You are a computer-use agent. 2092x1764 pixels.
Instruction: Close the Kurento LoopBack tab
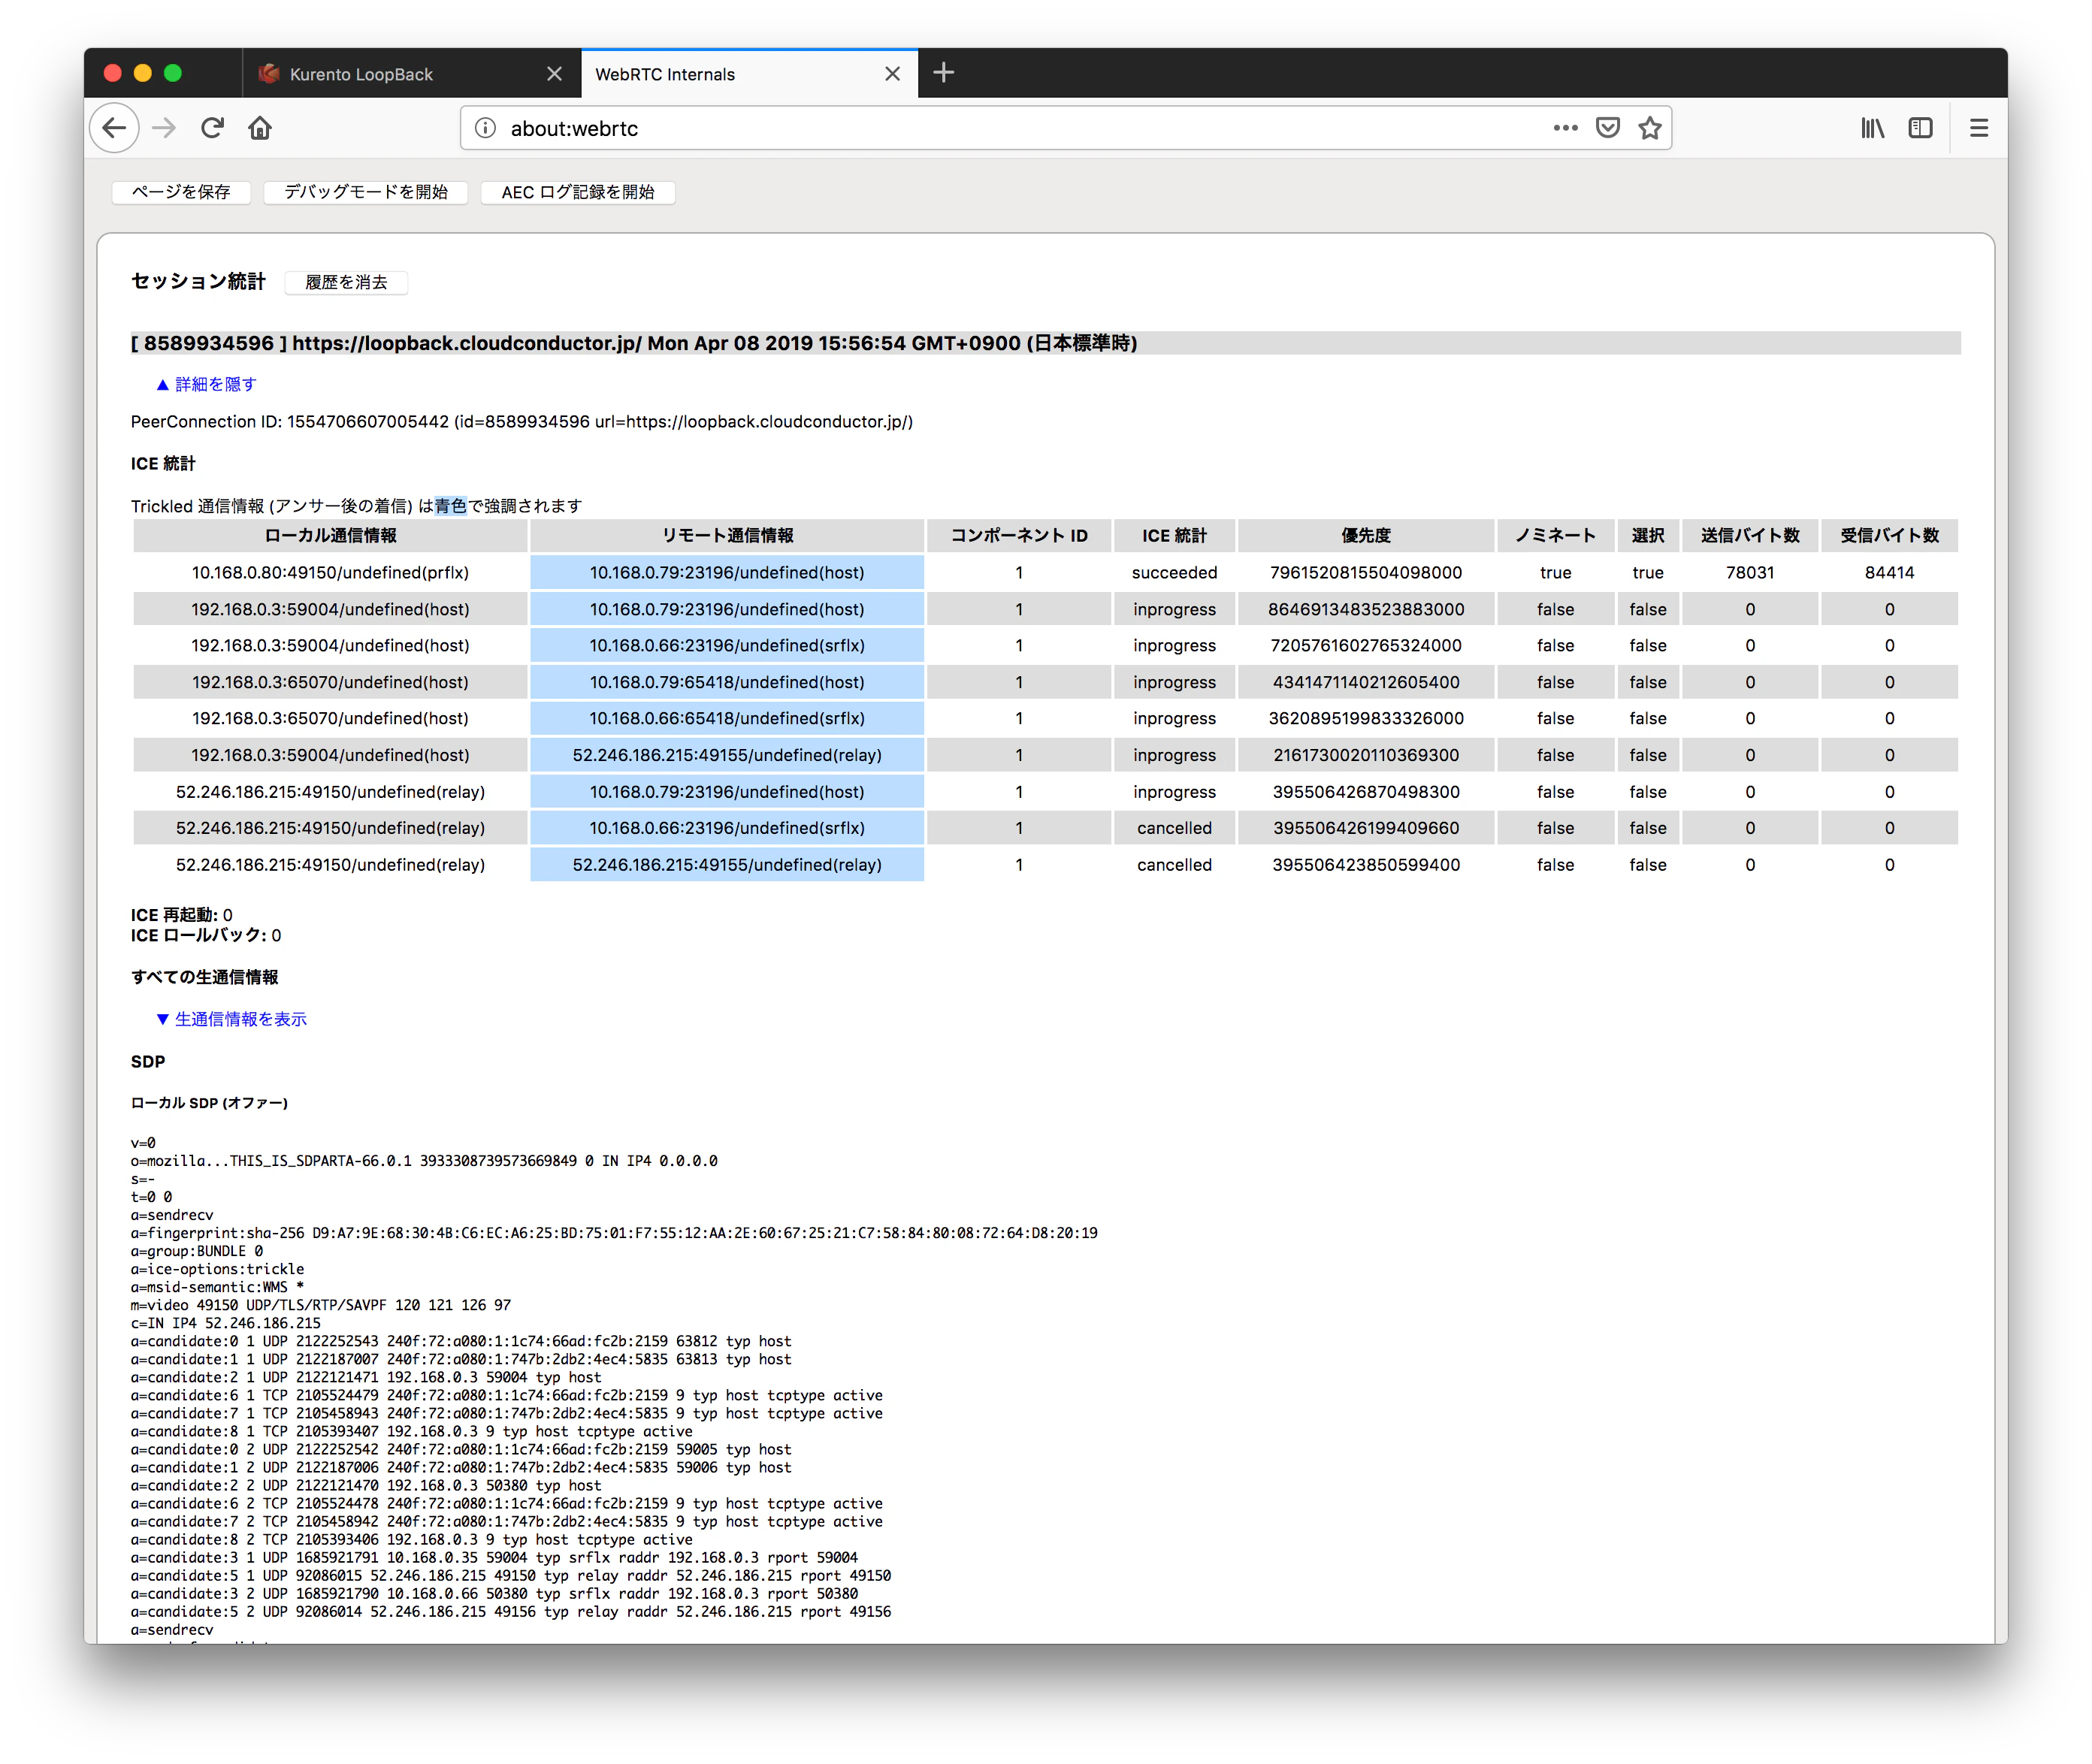[x=554, y=74]
